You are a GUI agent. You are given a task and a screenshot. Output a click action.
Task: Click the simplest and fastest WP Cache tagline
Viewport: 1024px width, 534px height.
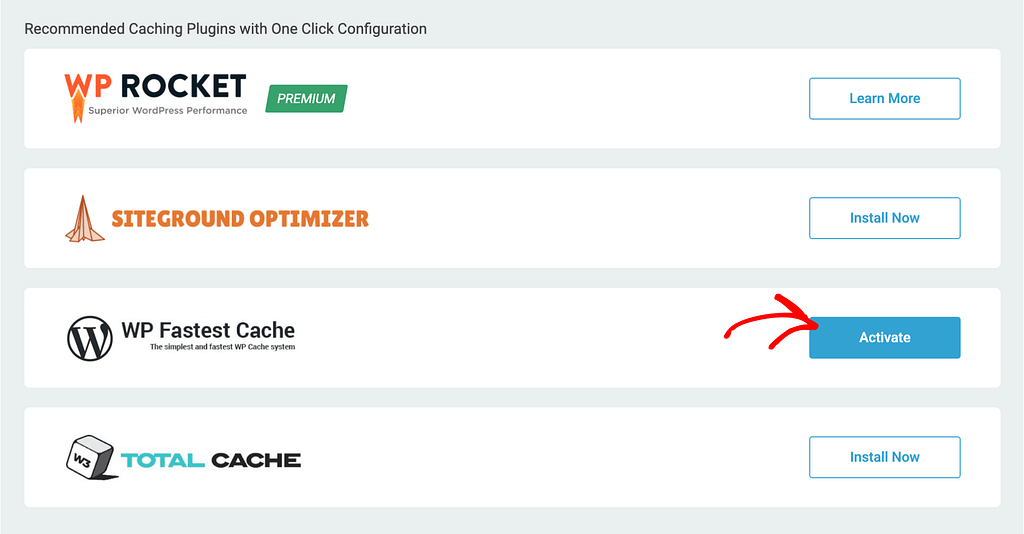223,347
